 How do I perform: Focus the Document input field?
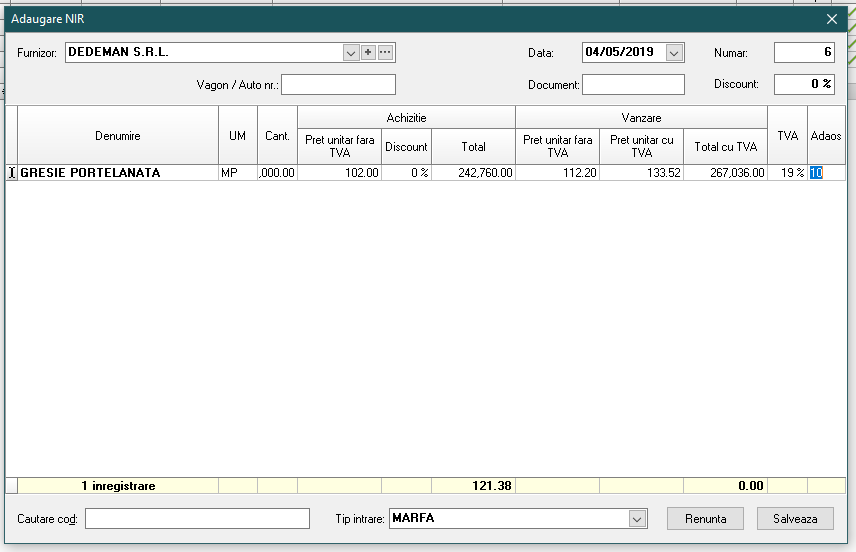(633, 85)
